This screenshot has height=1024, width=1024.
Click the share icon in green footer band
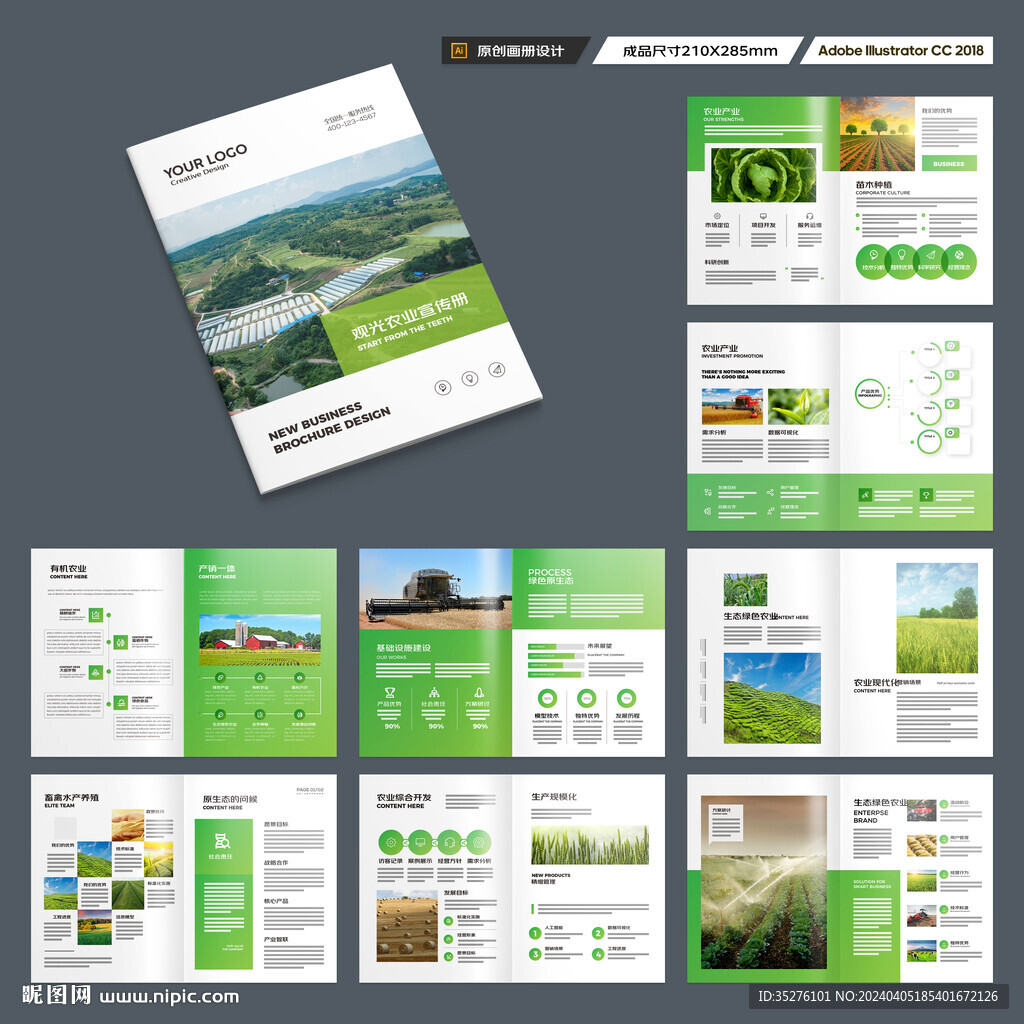(770, 492)
